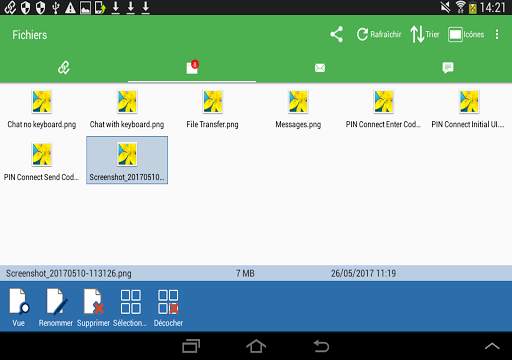Select Chat no keyboard.png thumbnail
Screen dimensions: 512x360
42,101
